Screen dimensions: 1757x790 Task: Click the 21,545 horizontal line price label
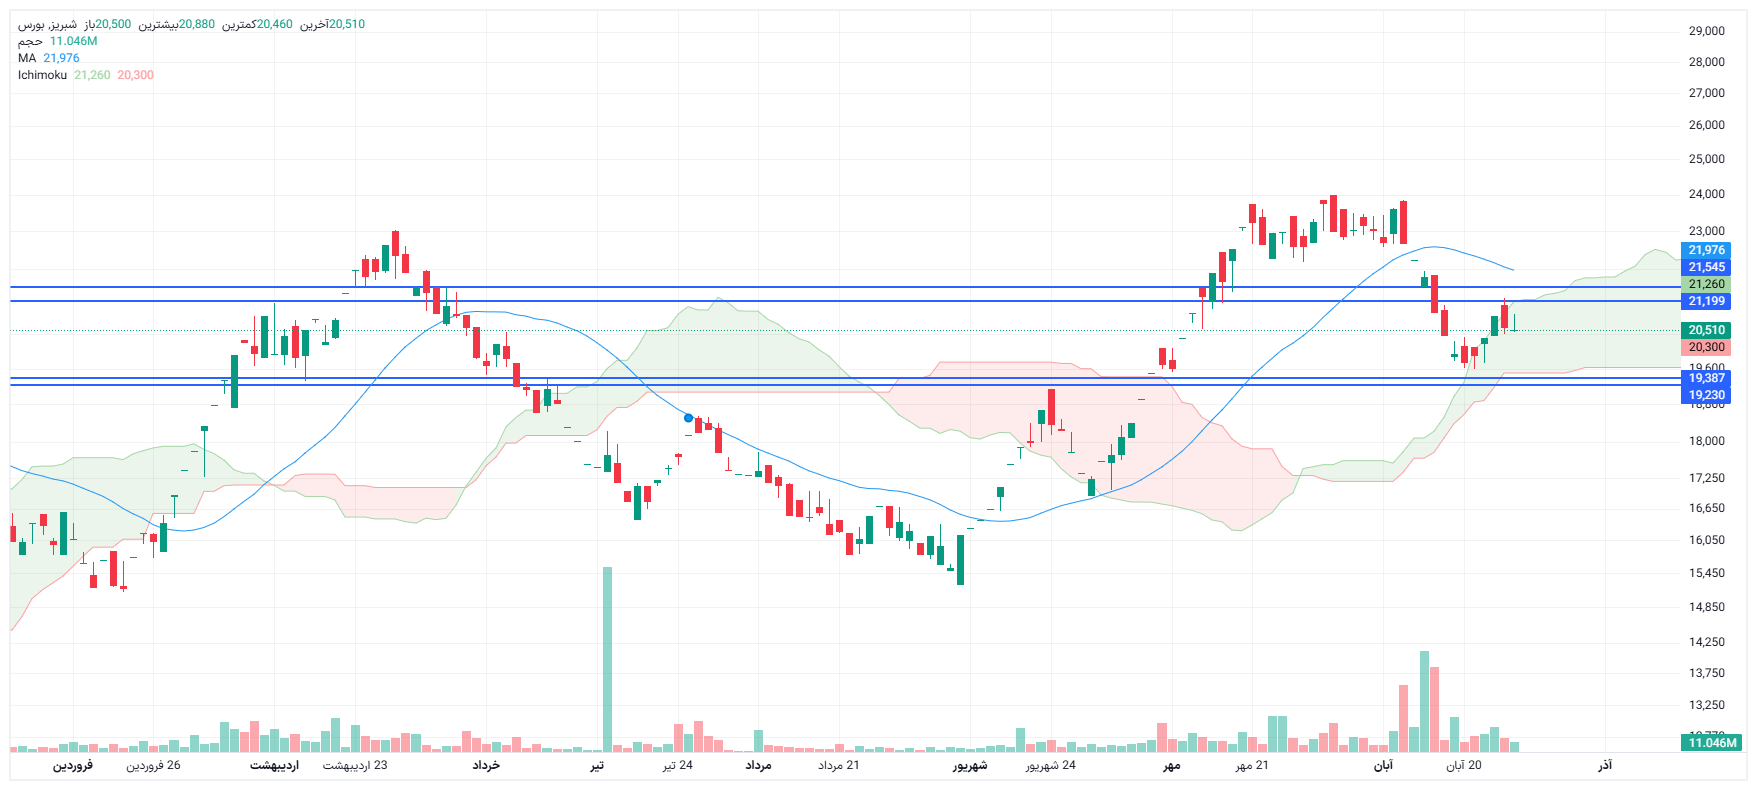pyautogui.click(x=1706, y=267)
